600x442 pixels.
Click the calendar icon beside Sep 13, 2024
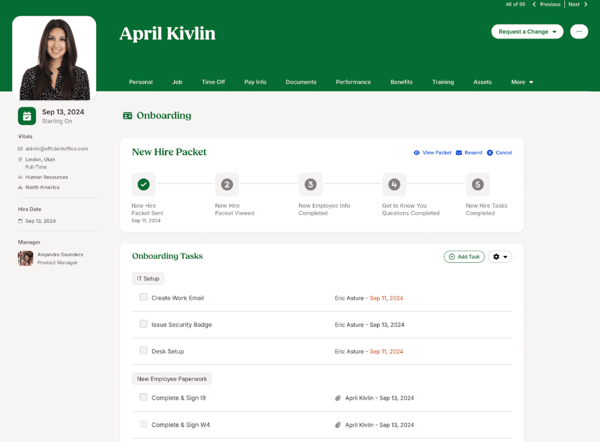click(27, 116)
